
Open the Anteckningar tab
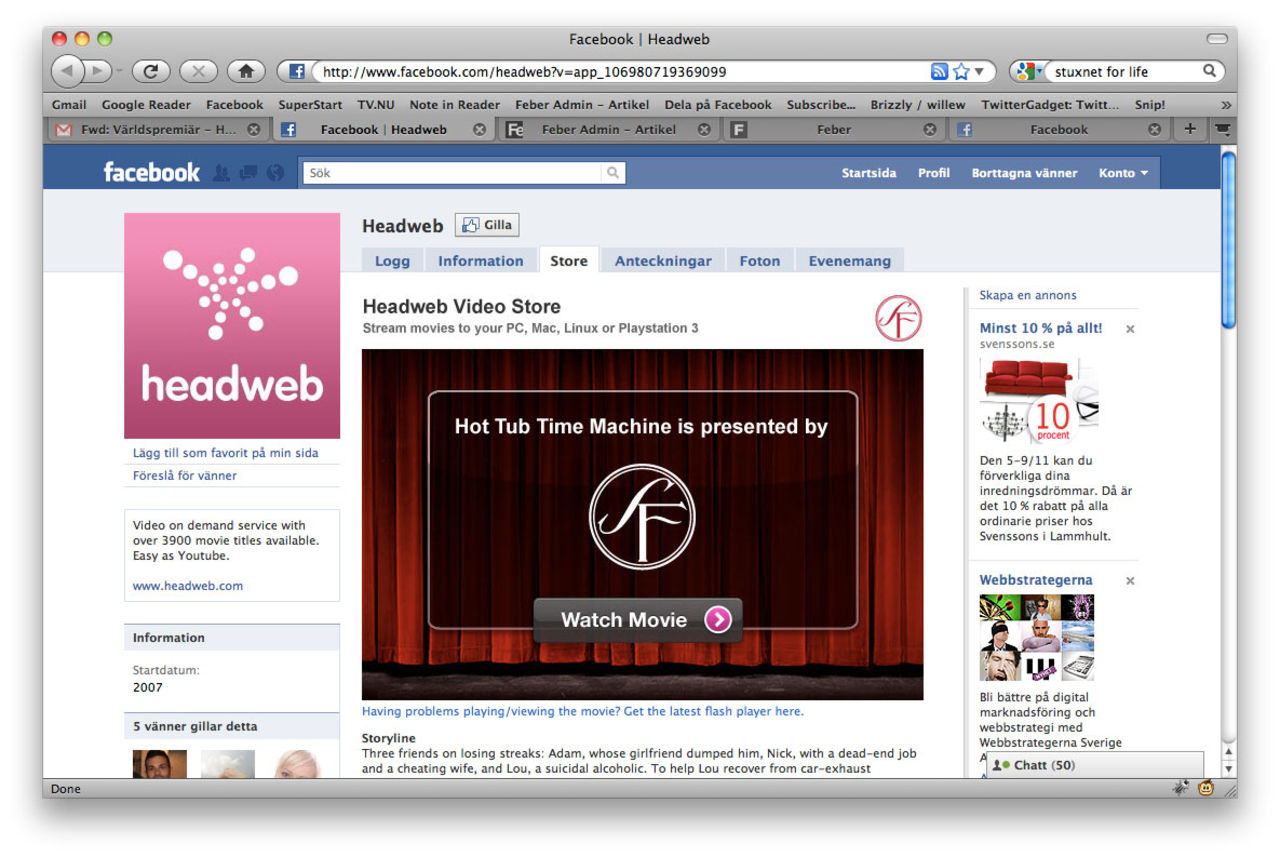pyautogui.click(x=662, y=260)
